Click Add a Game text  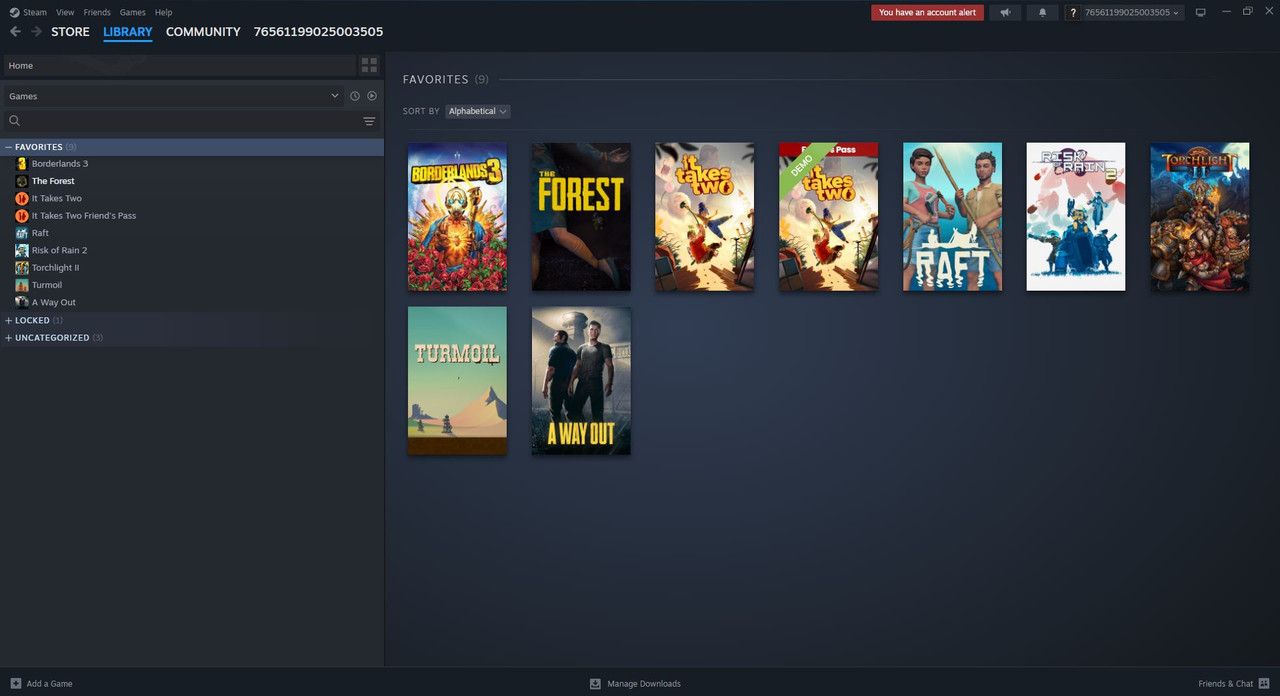click(49, 684)
